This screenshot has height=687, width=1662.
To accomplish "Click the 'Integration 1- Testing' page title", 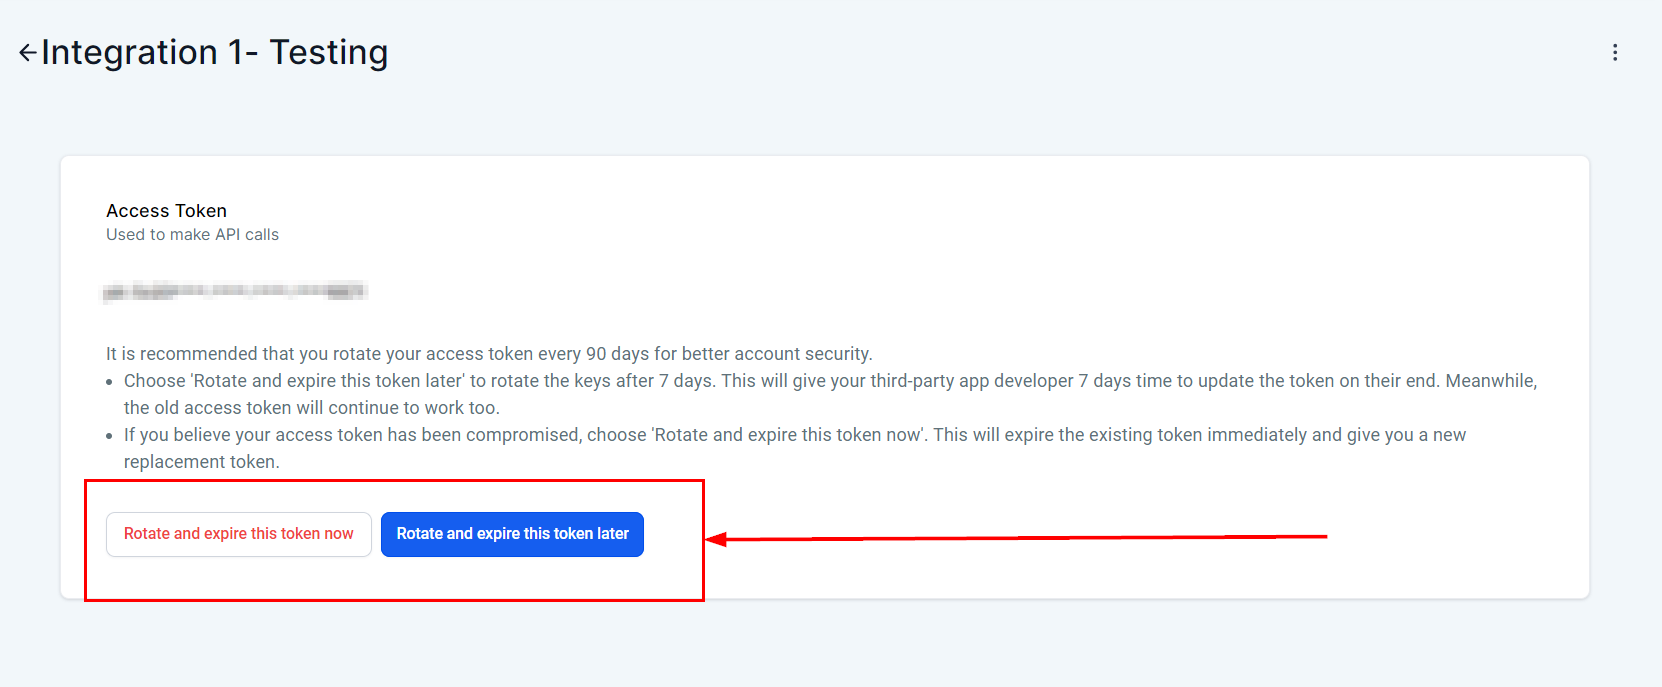I will pos(214,52).
